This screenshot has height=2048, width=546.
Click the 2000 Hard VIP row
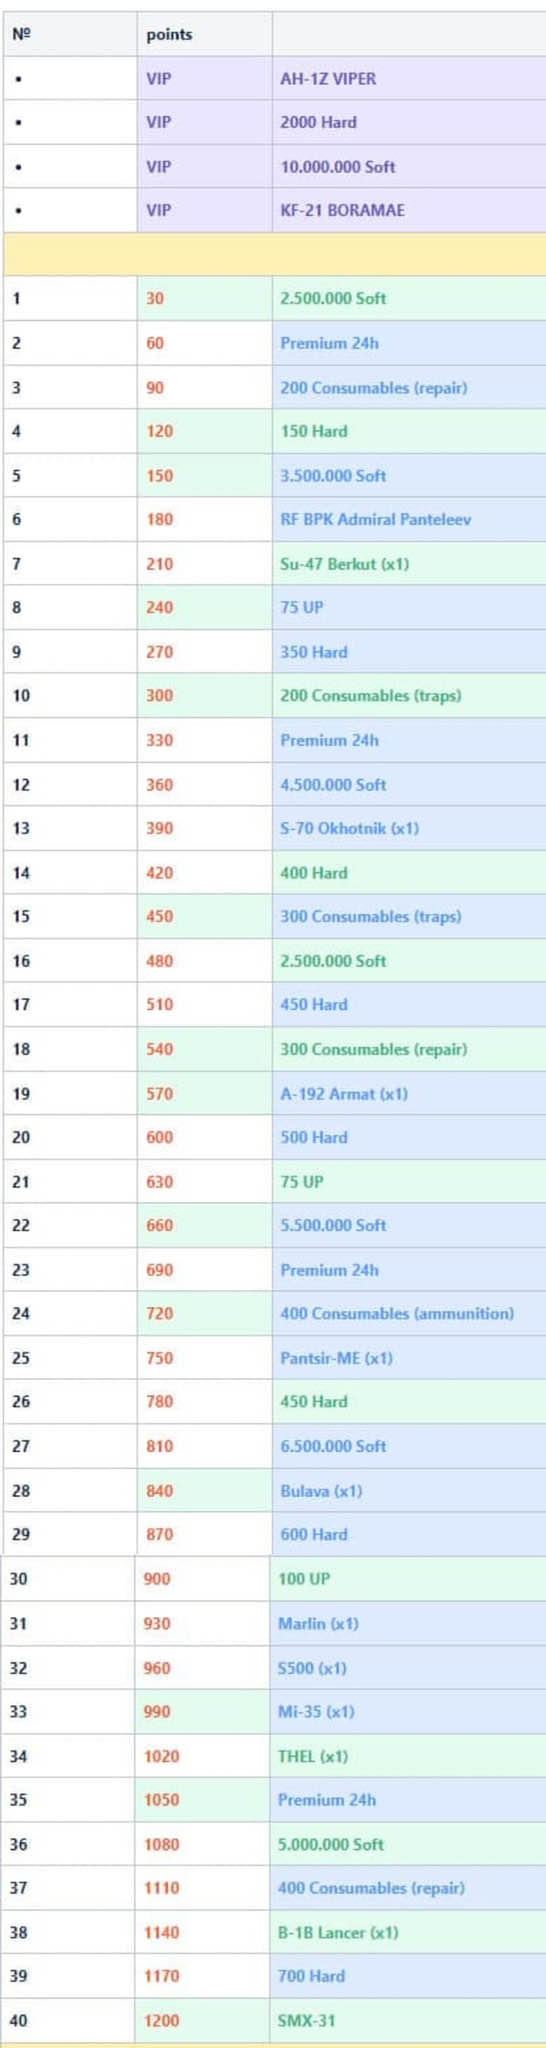pyautogui.click(x=273, y=122)
